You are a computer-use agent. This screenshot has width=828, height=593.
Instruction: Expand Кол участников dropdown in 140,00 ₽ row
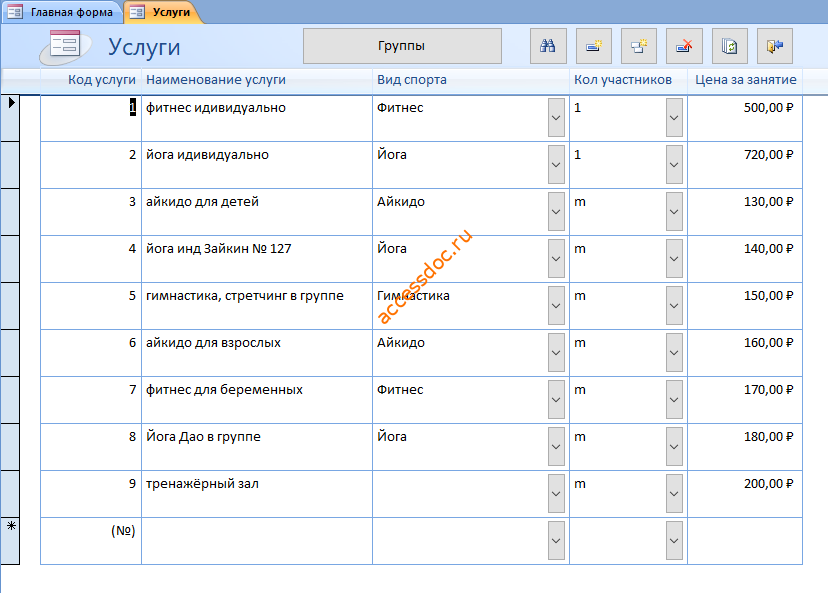[x=674, y=258]
